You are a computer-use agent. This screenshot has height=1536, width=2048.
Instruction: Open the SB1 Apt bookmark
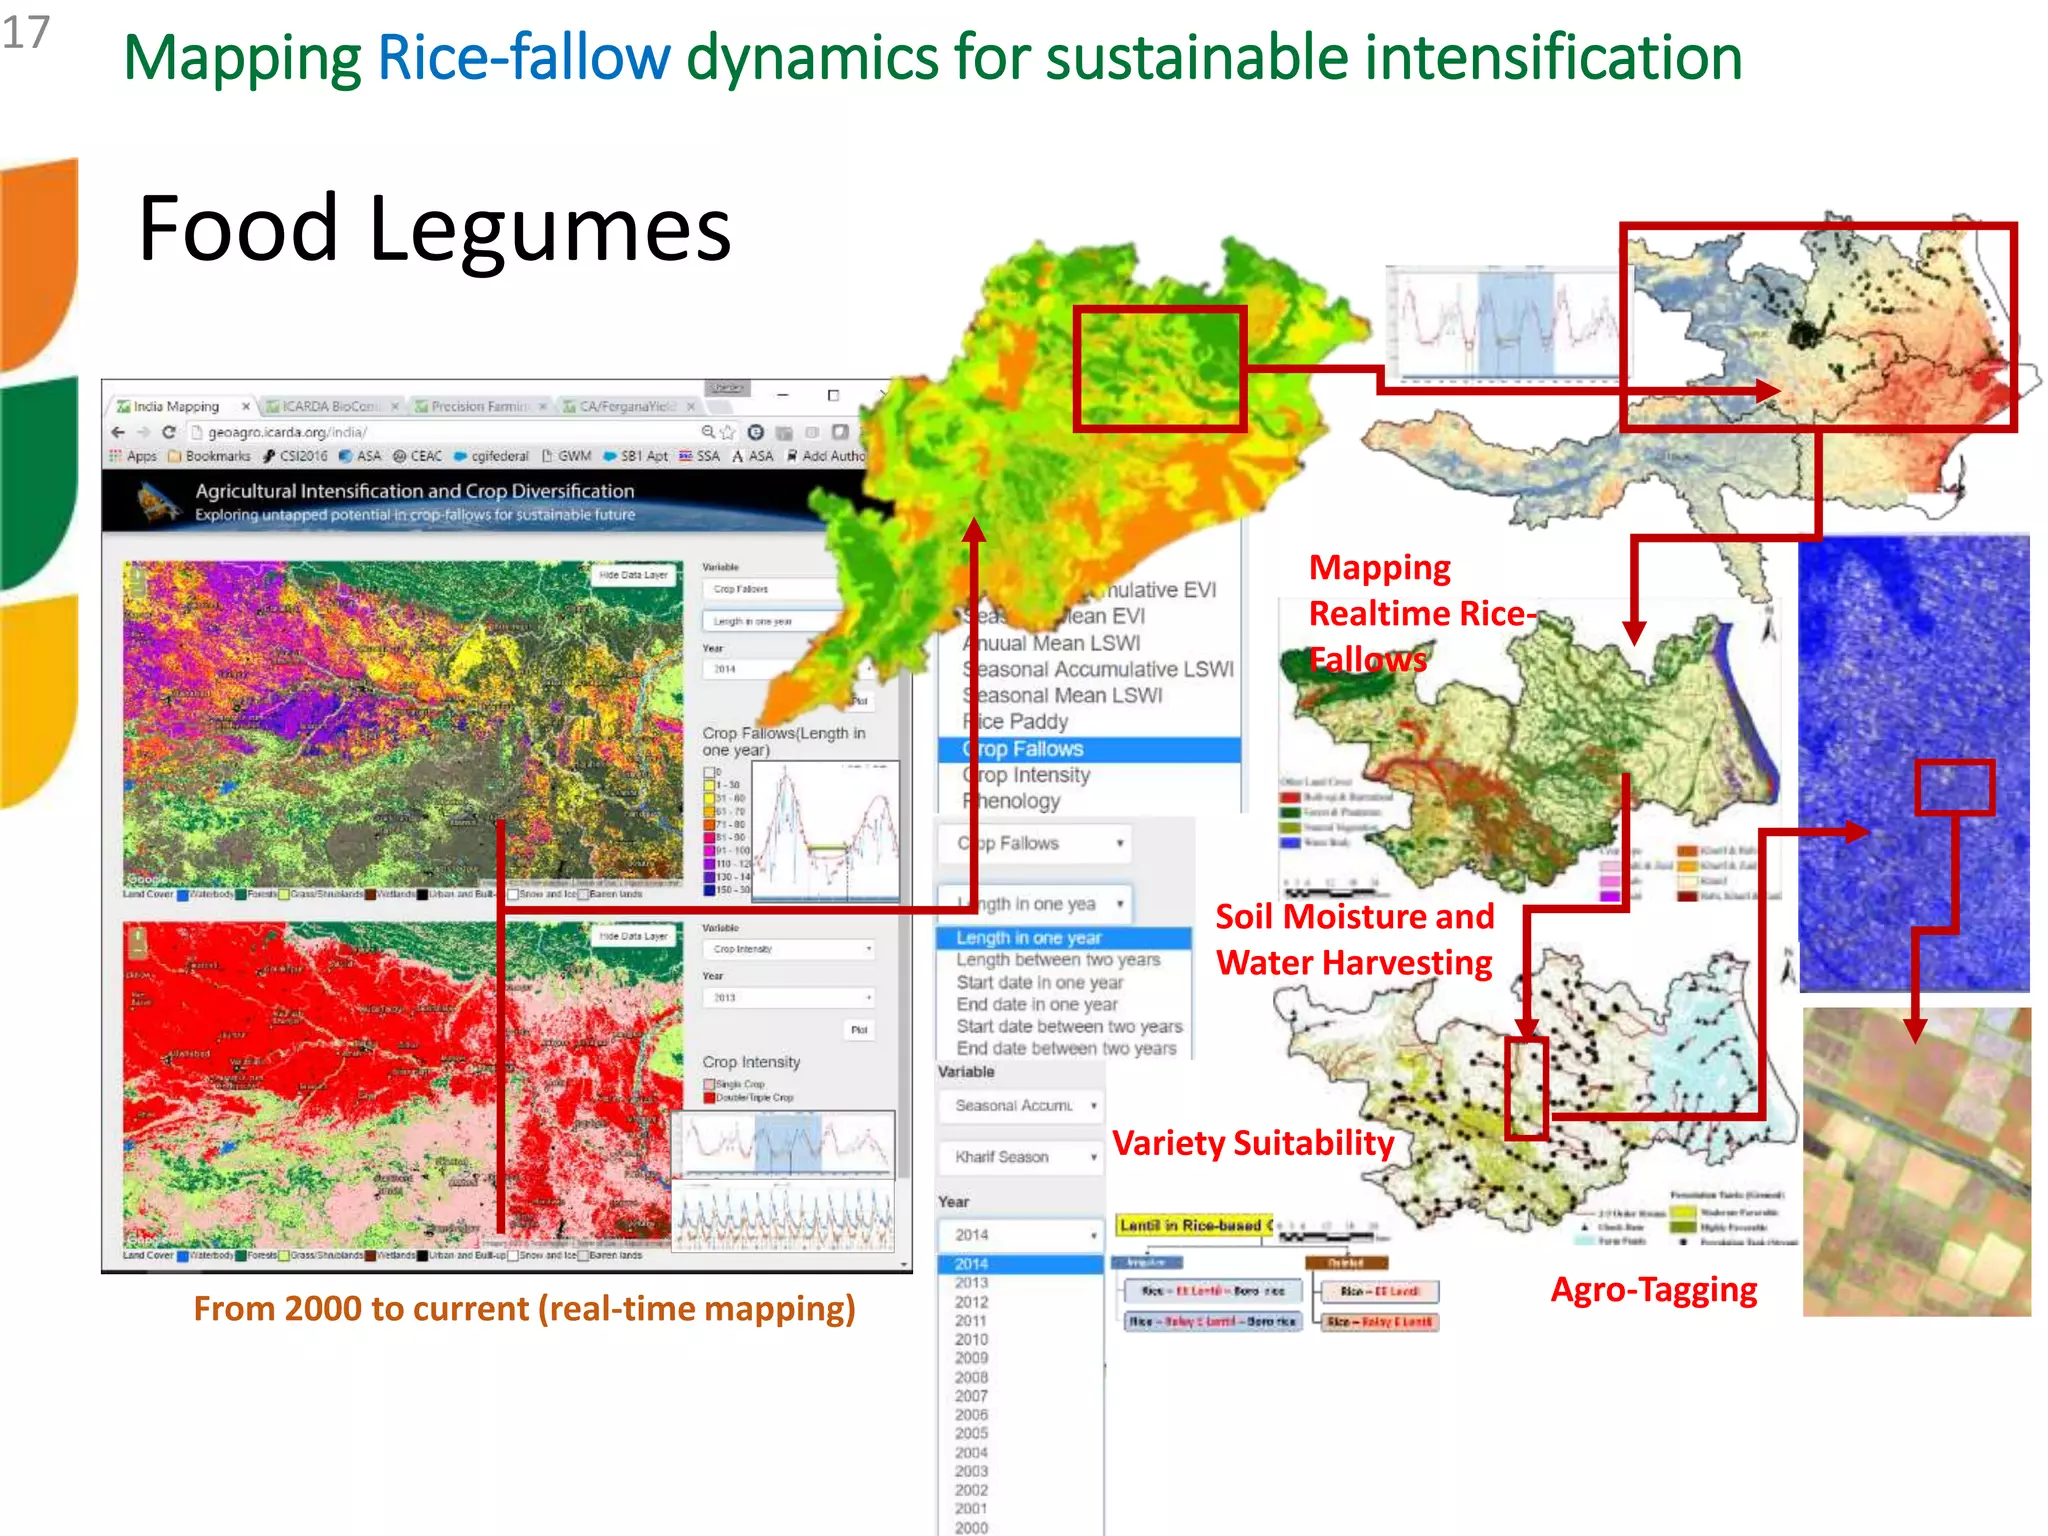635,456
